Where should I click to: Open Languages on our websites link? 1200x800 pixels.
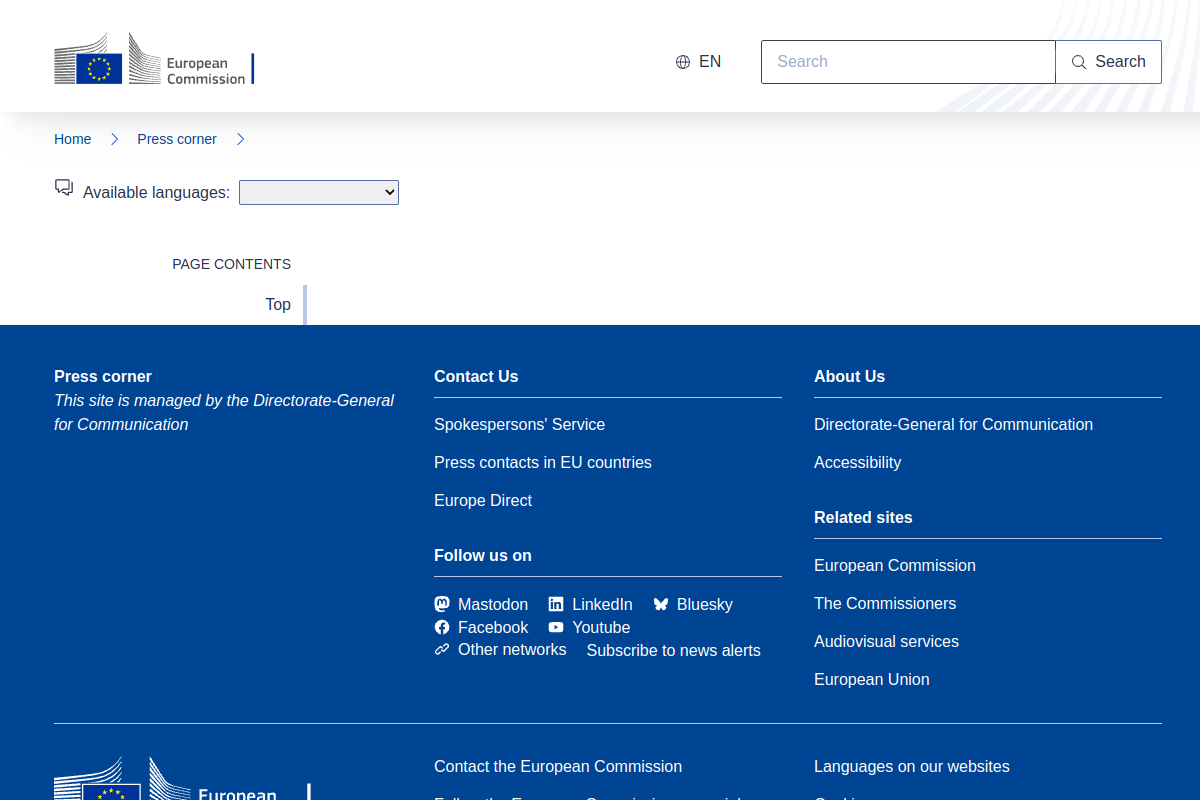[912, 766]
